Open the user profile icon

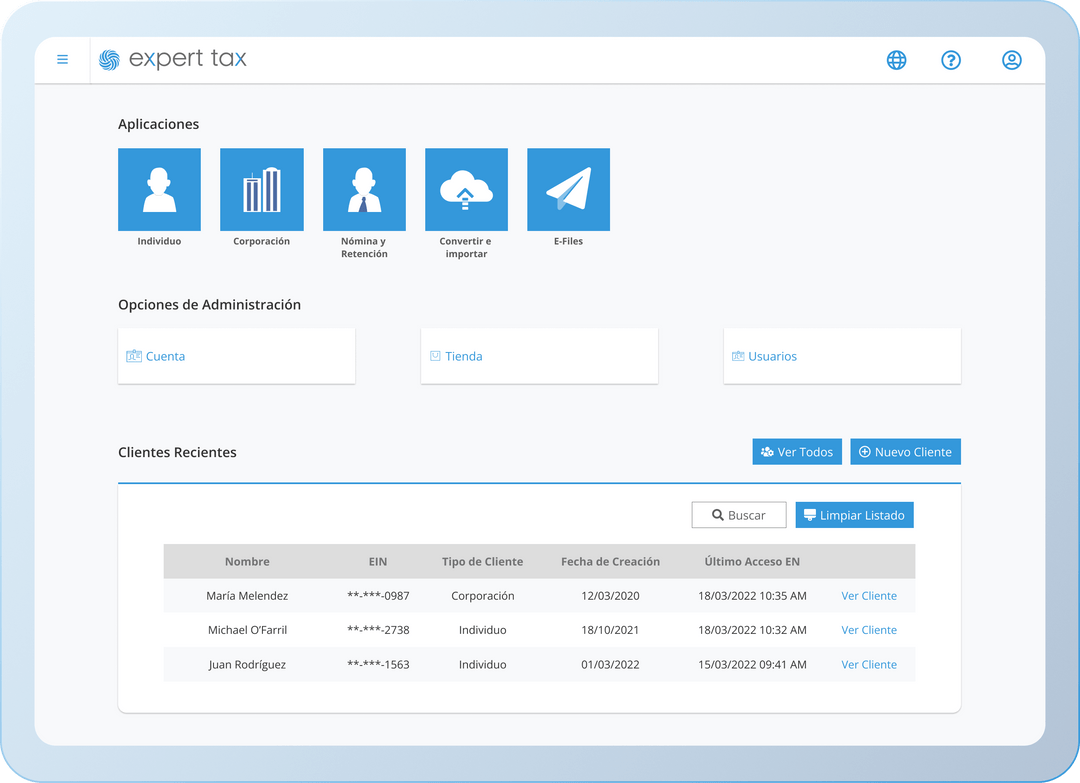[x=1011, y=60]
